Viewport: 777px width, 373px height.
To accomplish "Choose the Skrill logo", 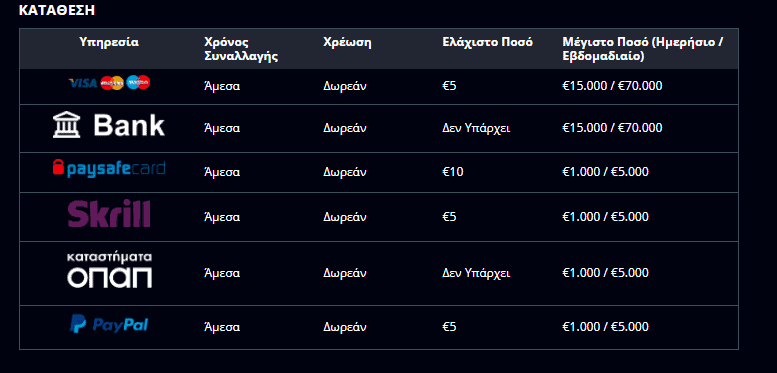I will pyautogui.click(x=109, y=213).
